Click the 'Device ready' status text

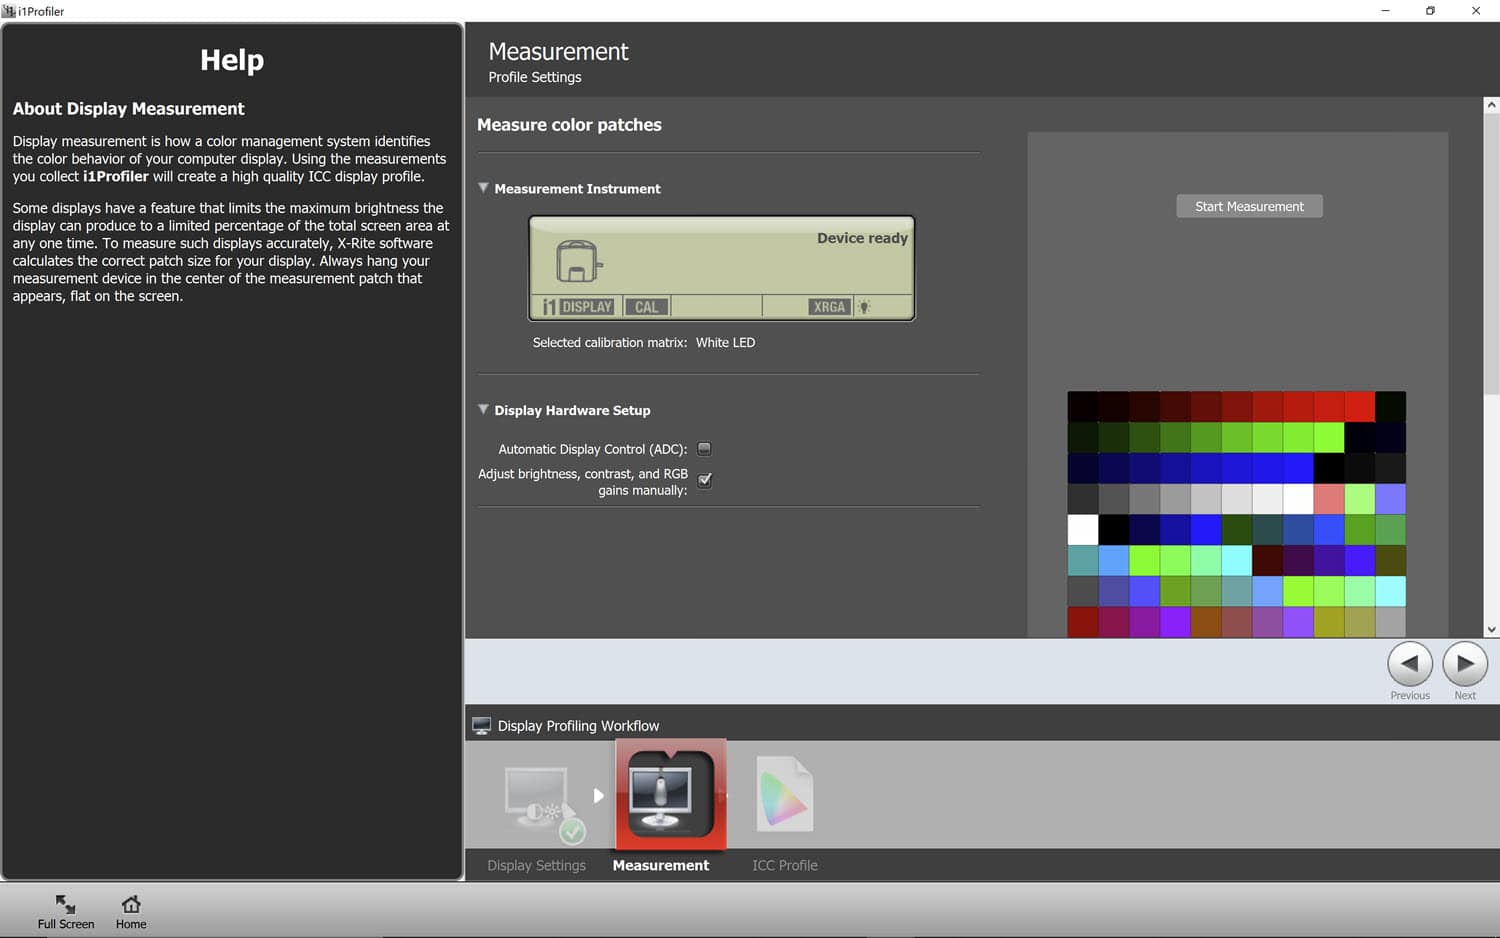click(x=862, y=238)
